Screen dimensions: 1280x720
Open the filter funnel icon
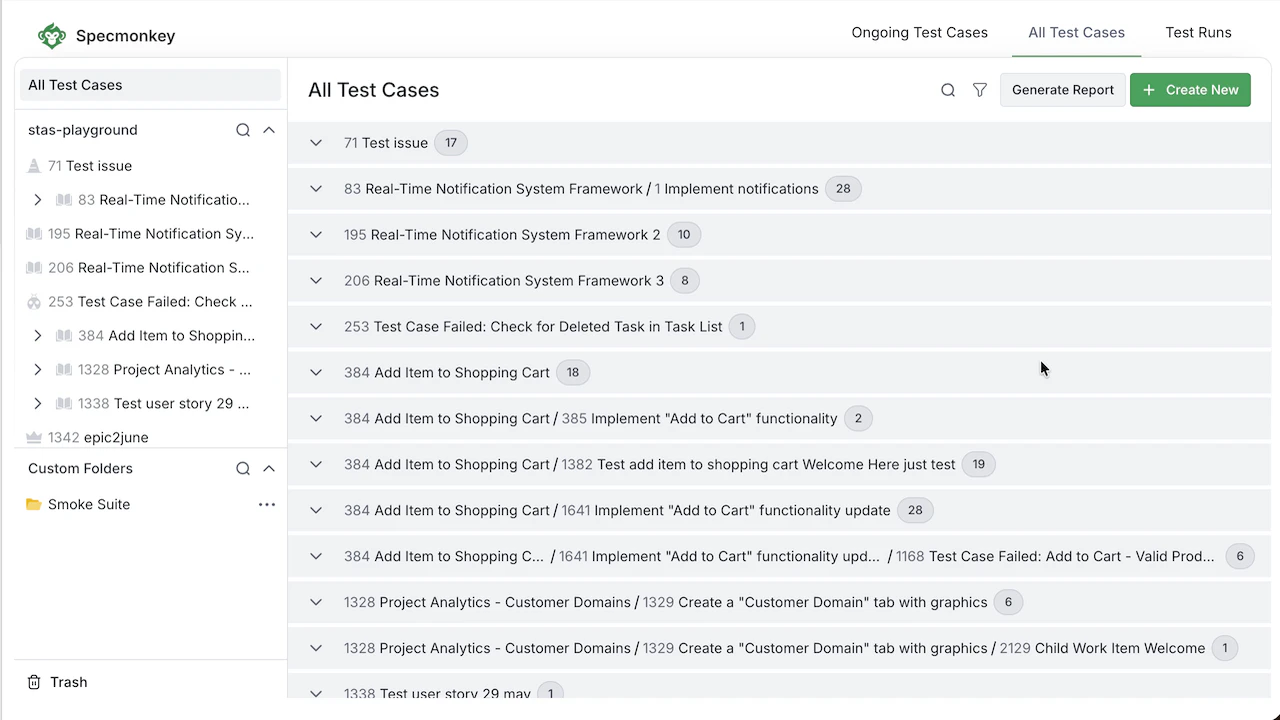[980, 90]
